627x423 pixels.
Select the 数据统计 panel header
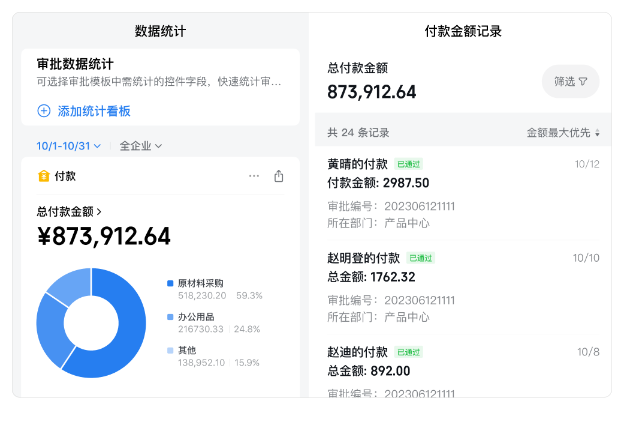click(x=160, y=31)
